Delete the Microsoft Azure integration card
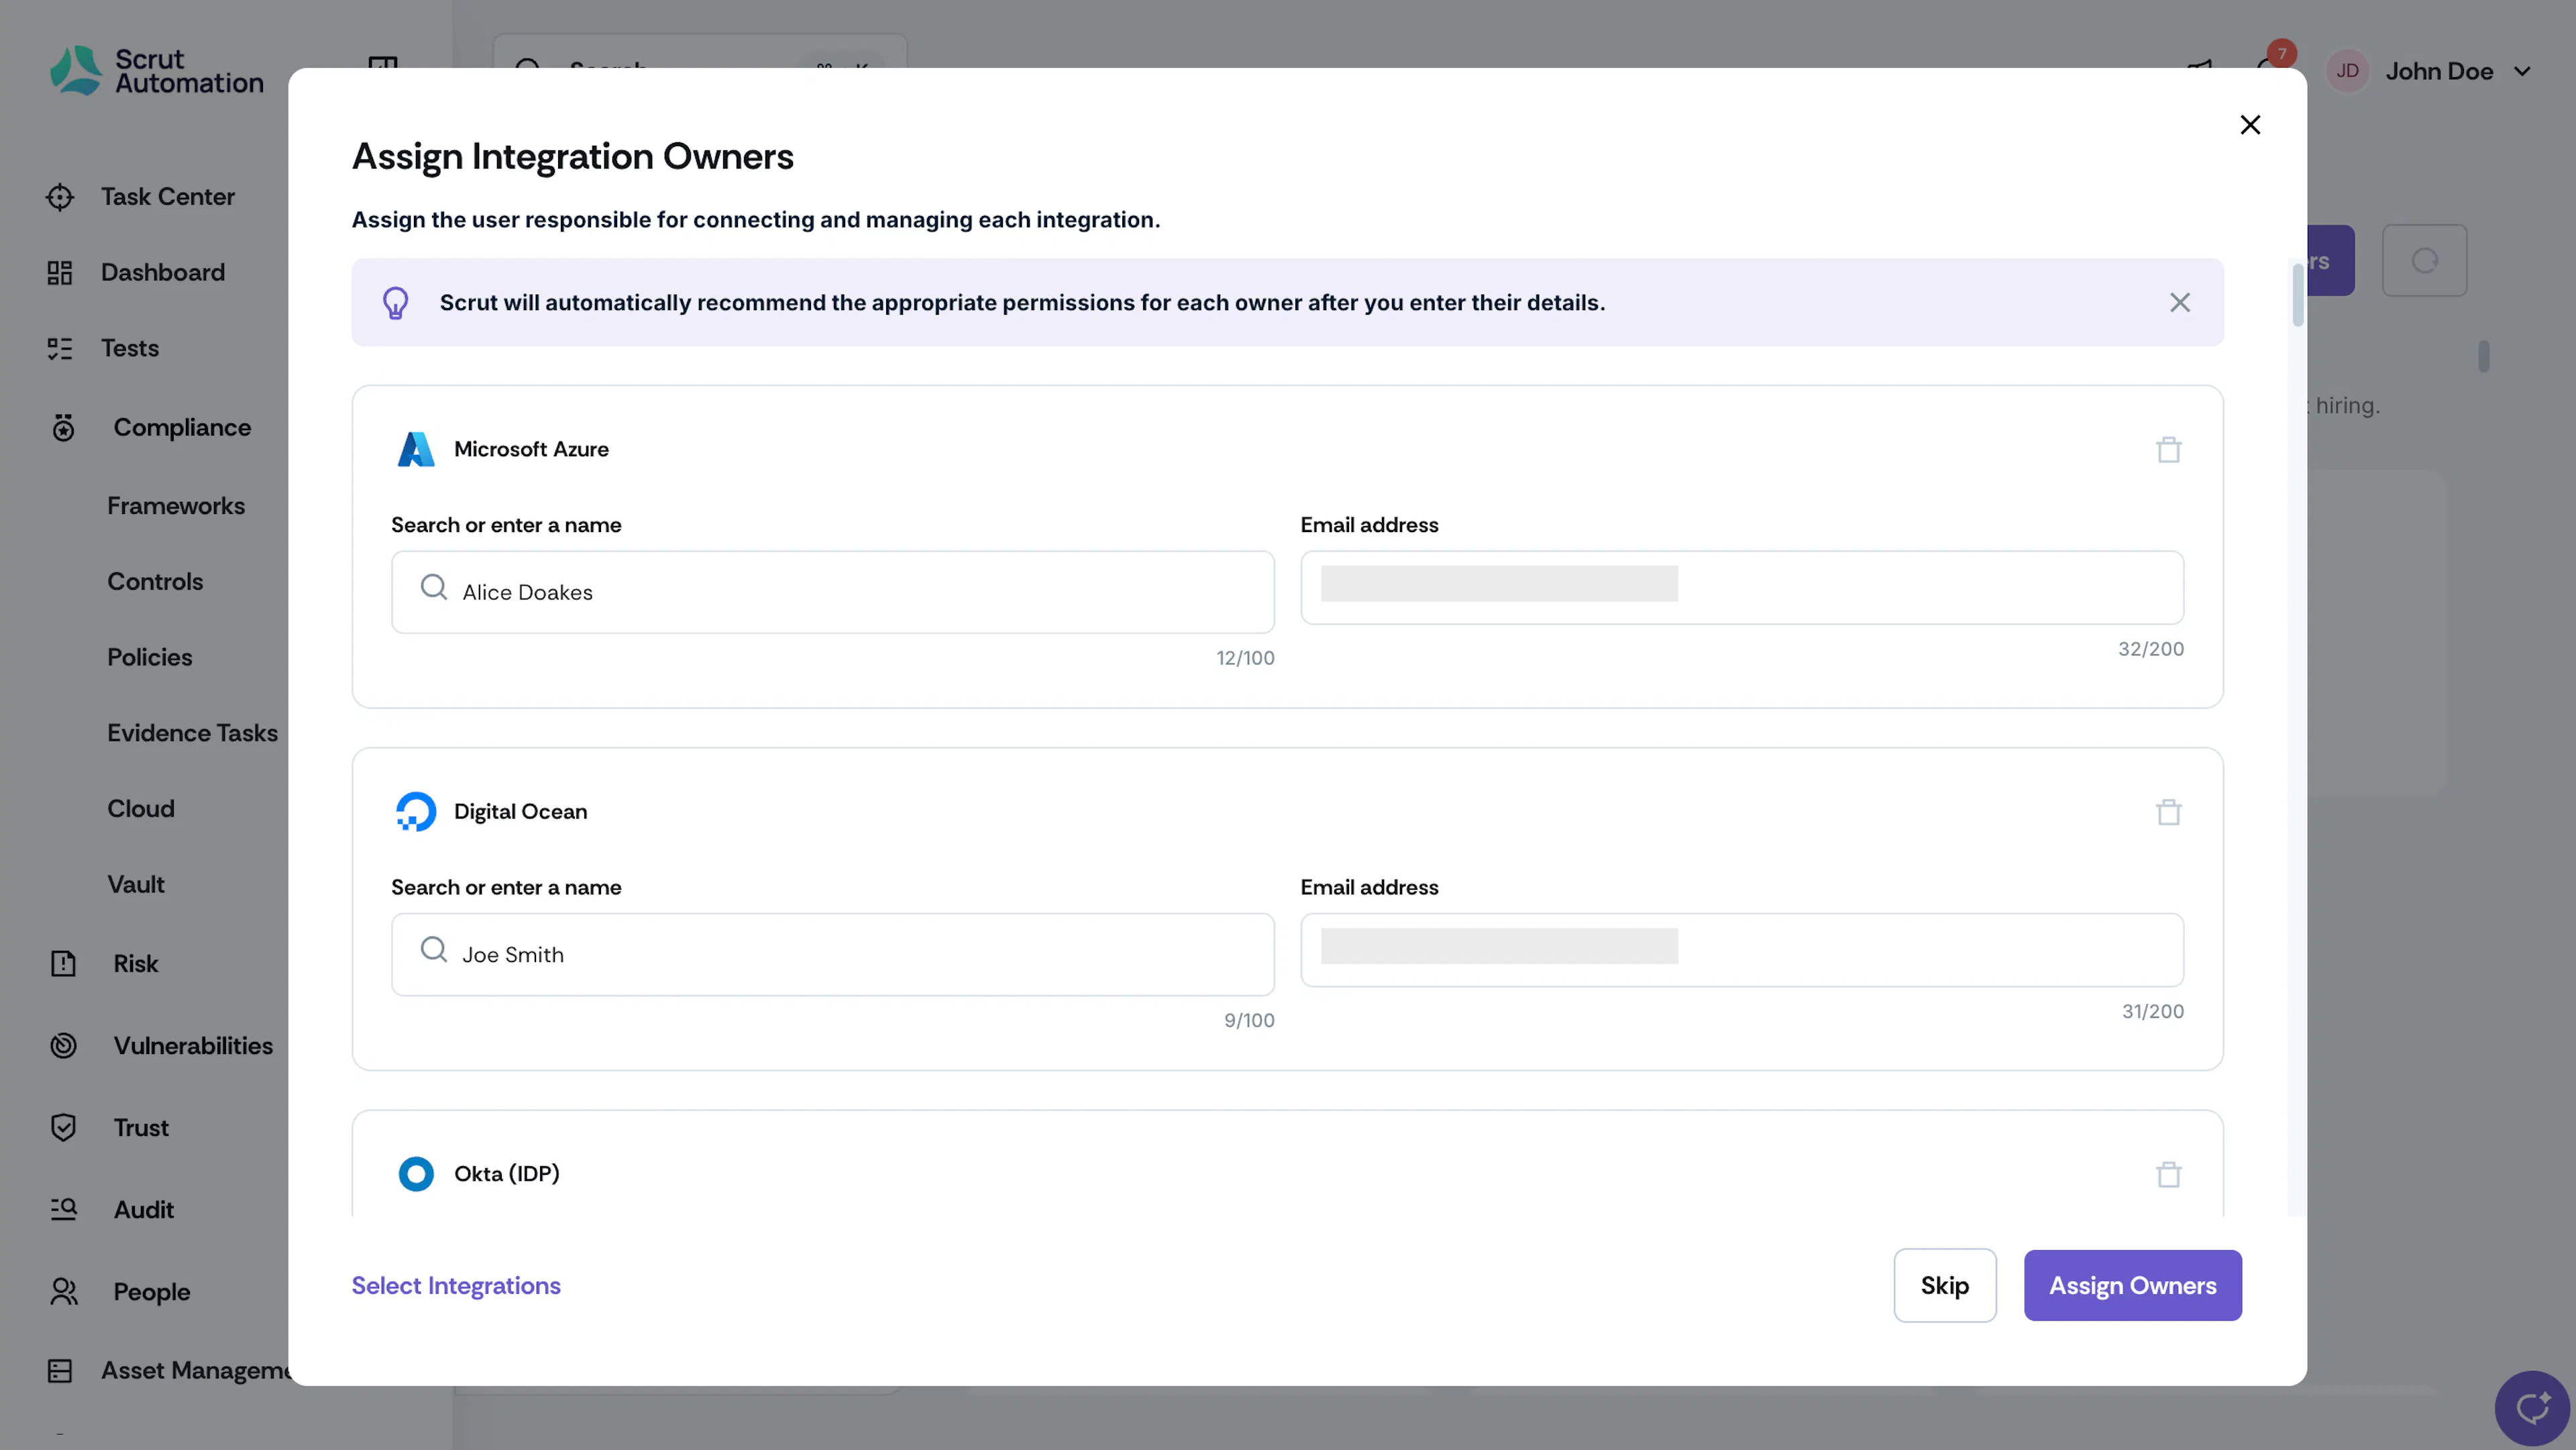 click(x=2168, y=450)
